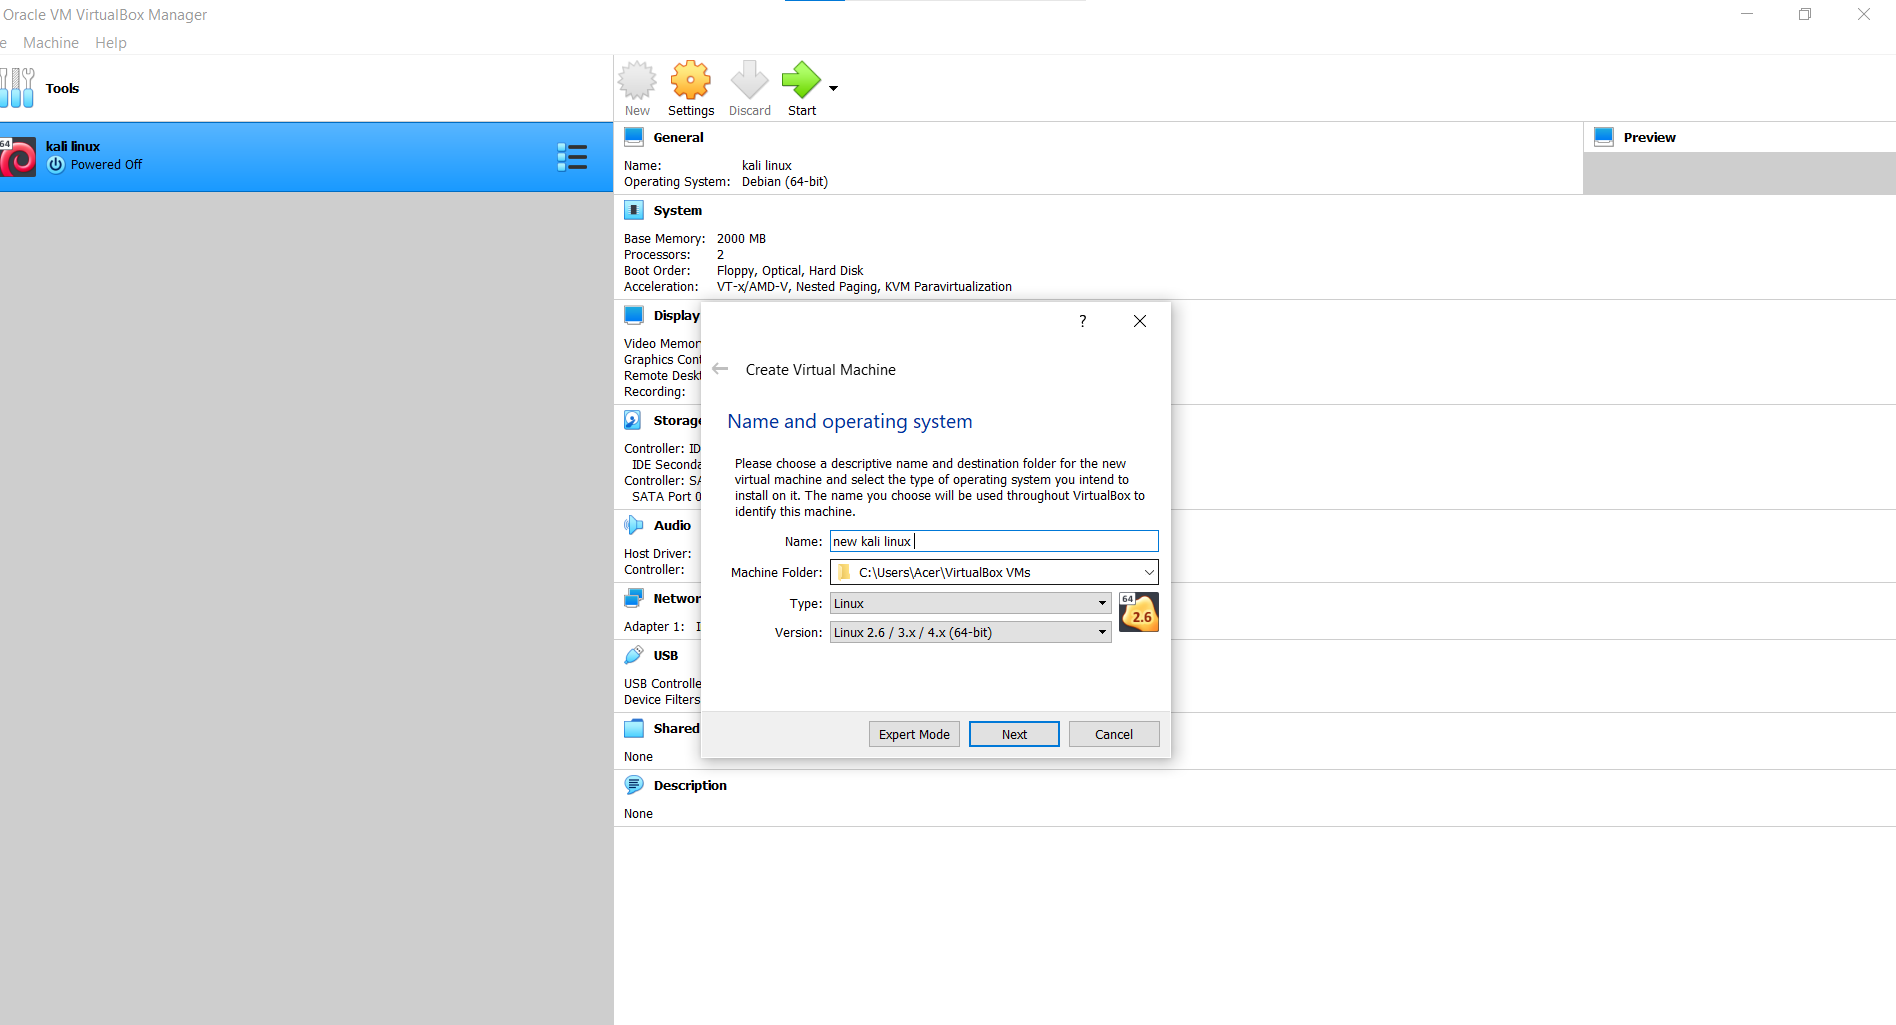Click the Shared folders section icon

tap(634, 728)
